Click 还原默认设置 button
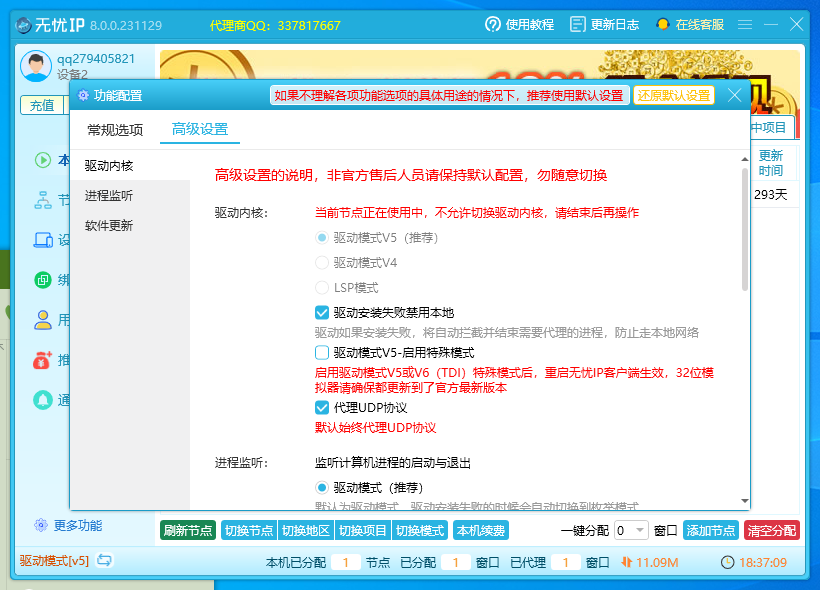This screenshot has width=820, height=590. point(674,95)
